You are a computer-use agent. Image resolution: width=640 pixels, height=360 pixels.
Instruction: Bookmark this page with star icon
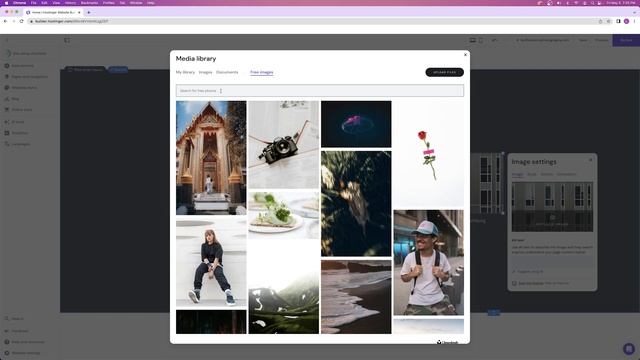609,21
